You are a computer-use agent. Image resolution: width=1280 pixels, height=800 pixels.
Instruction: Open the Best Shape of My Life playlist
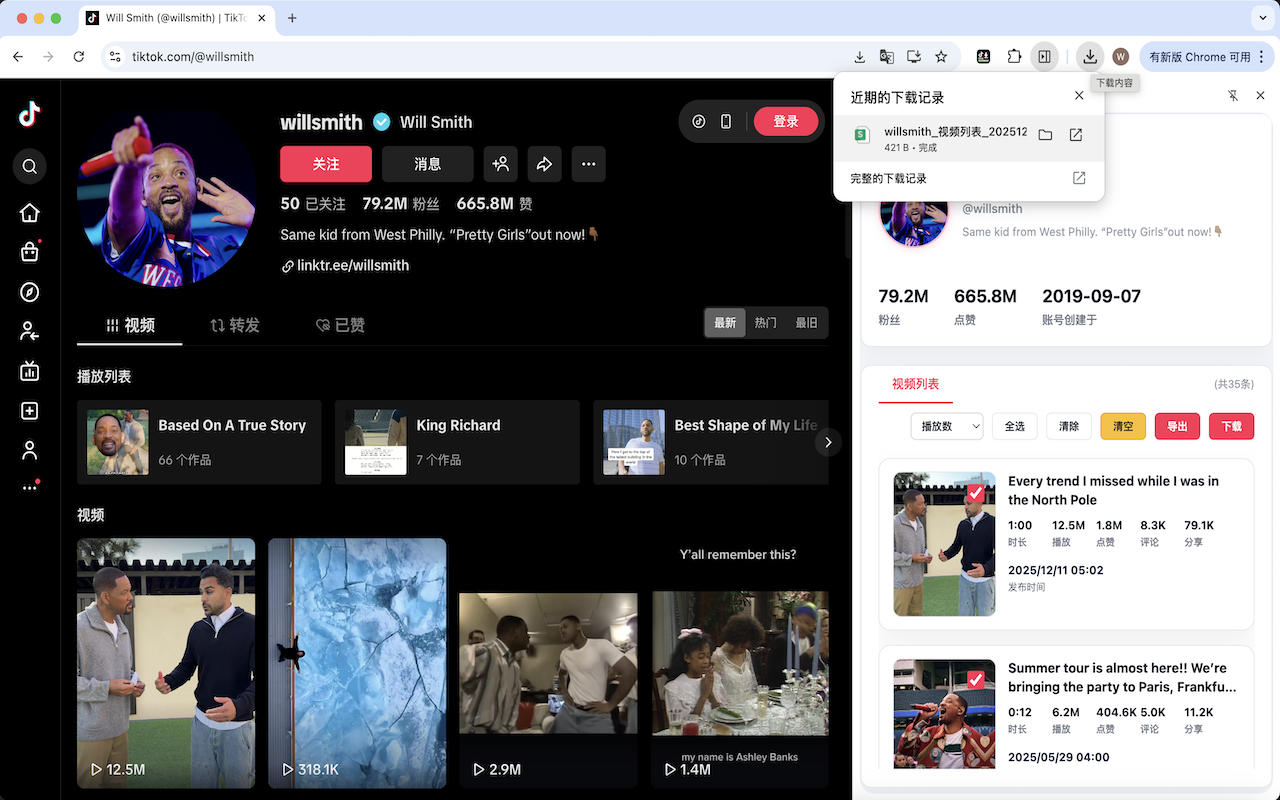point(711,442)
